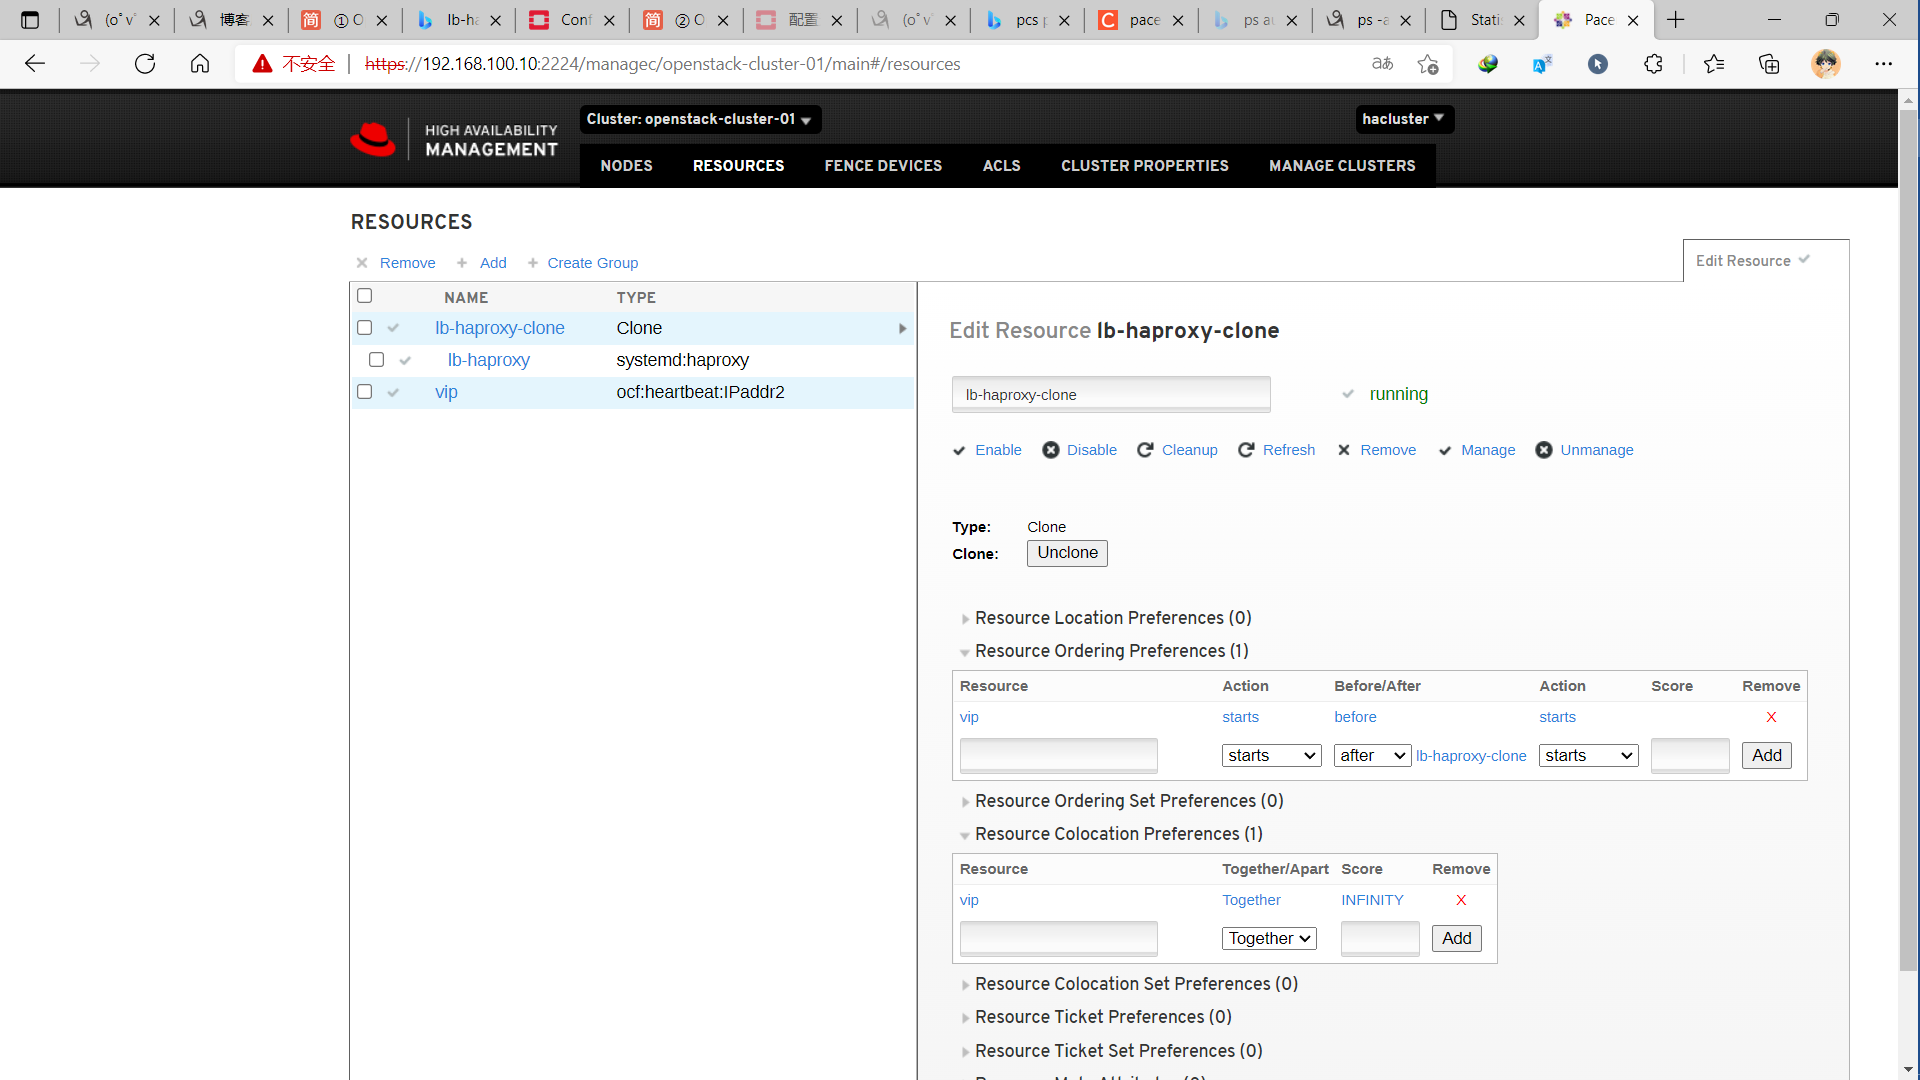Add page to favorites star icon

(x=1427, y=64)
